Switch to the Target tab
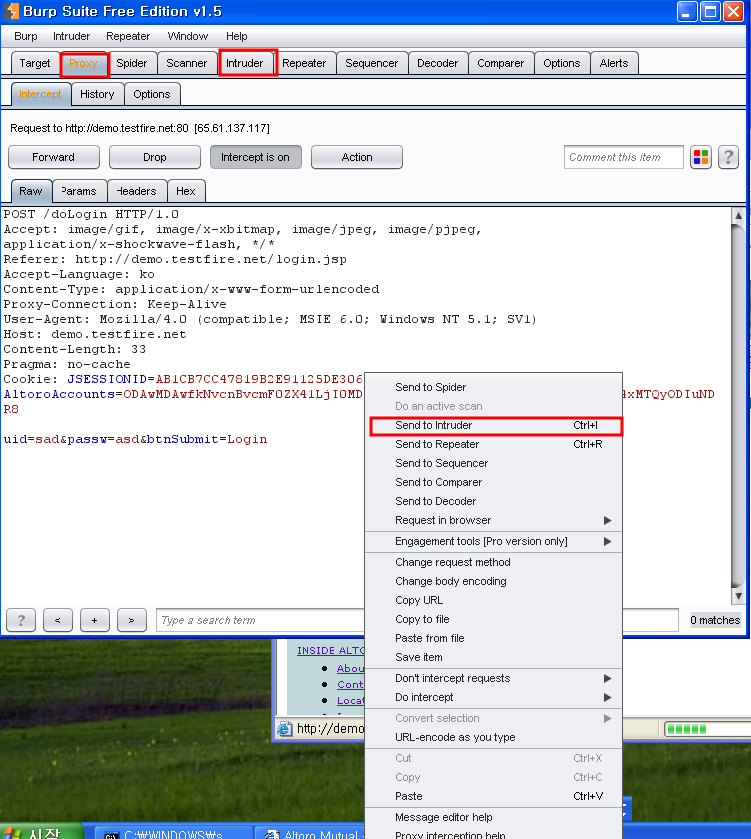The height and width of the screenshot is (839, 751). click(35, 63)
